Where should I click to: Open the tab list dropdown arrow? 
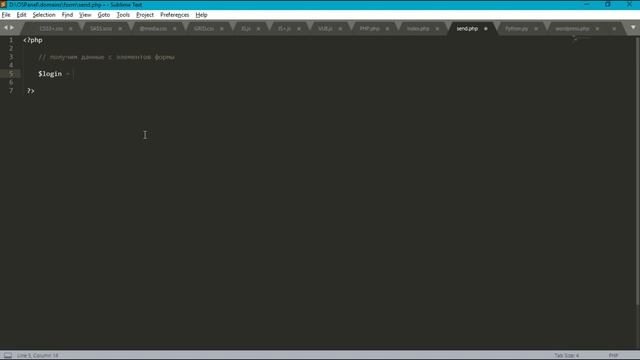tap(633, 28)
